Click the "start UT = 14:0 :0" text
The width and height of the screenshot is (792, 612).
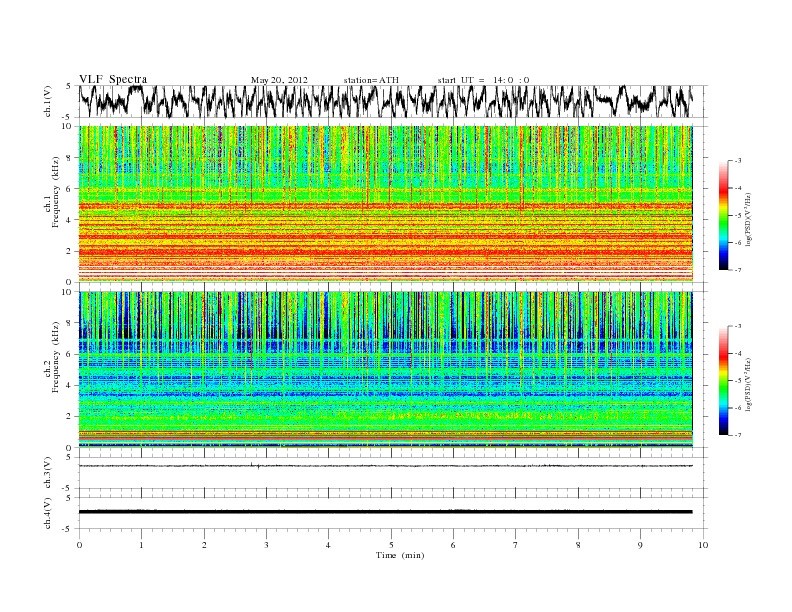pos(483,80)
